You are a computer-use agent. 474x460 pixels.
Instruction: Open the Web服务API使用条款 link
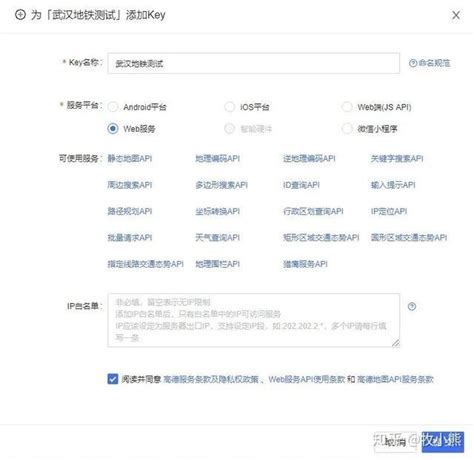pyautogui.click(x=306, y=379)
